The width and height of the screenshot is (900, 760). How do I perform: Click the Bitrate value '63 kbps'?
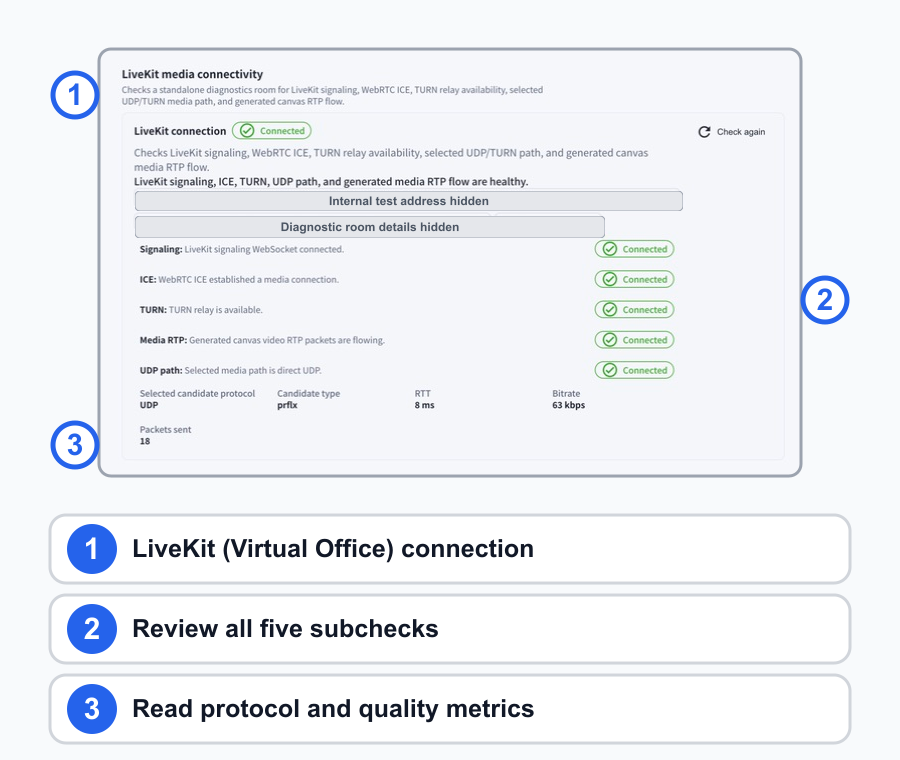coord(569,405)
